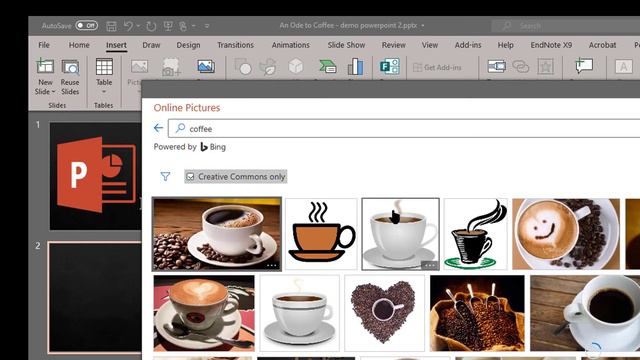640x360 pixels.
Task: Click the coffee search field
Action: pyautogui.click(x=404, y=129)
